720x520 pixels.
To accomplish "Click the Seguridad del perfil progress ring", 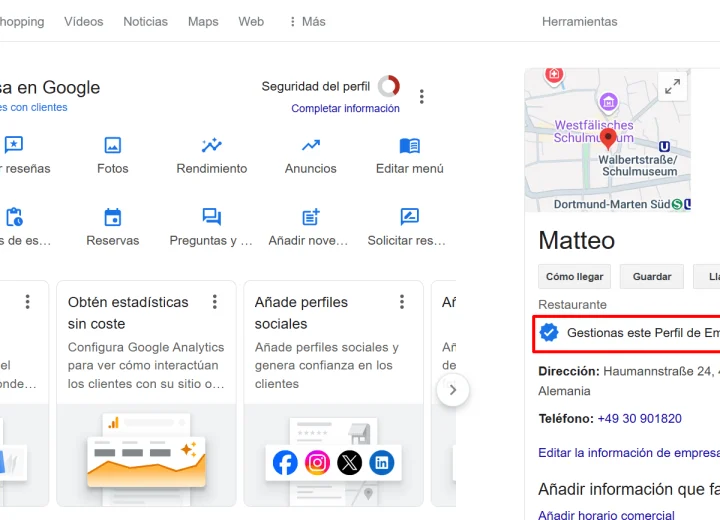I will pyautogui.click(x=388, y=86).
